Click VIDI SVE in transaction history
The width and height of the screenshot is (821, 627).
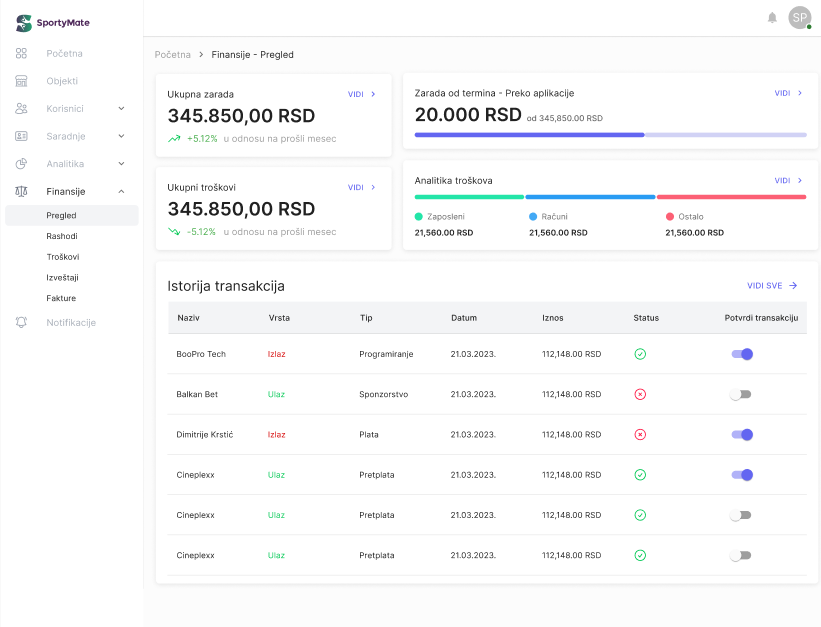click(772, 286)
